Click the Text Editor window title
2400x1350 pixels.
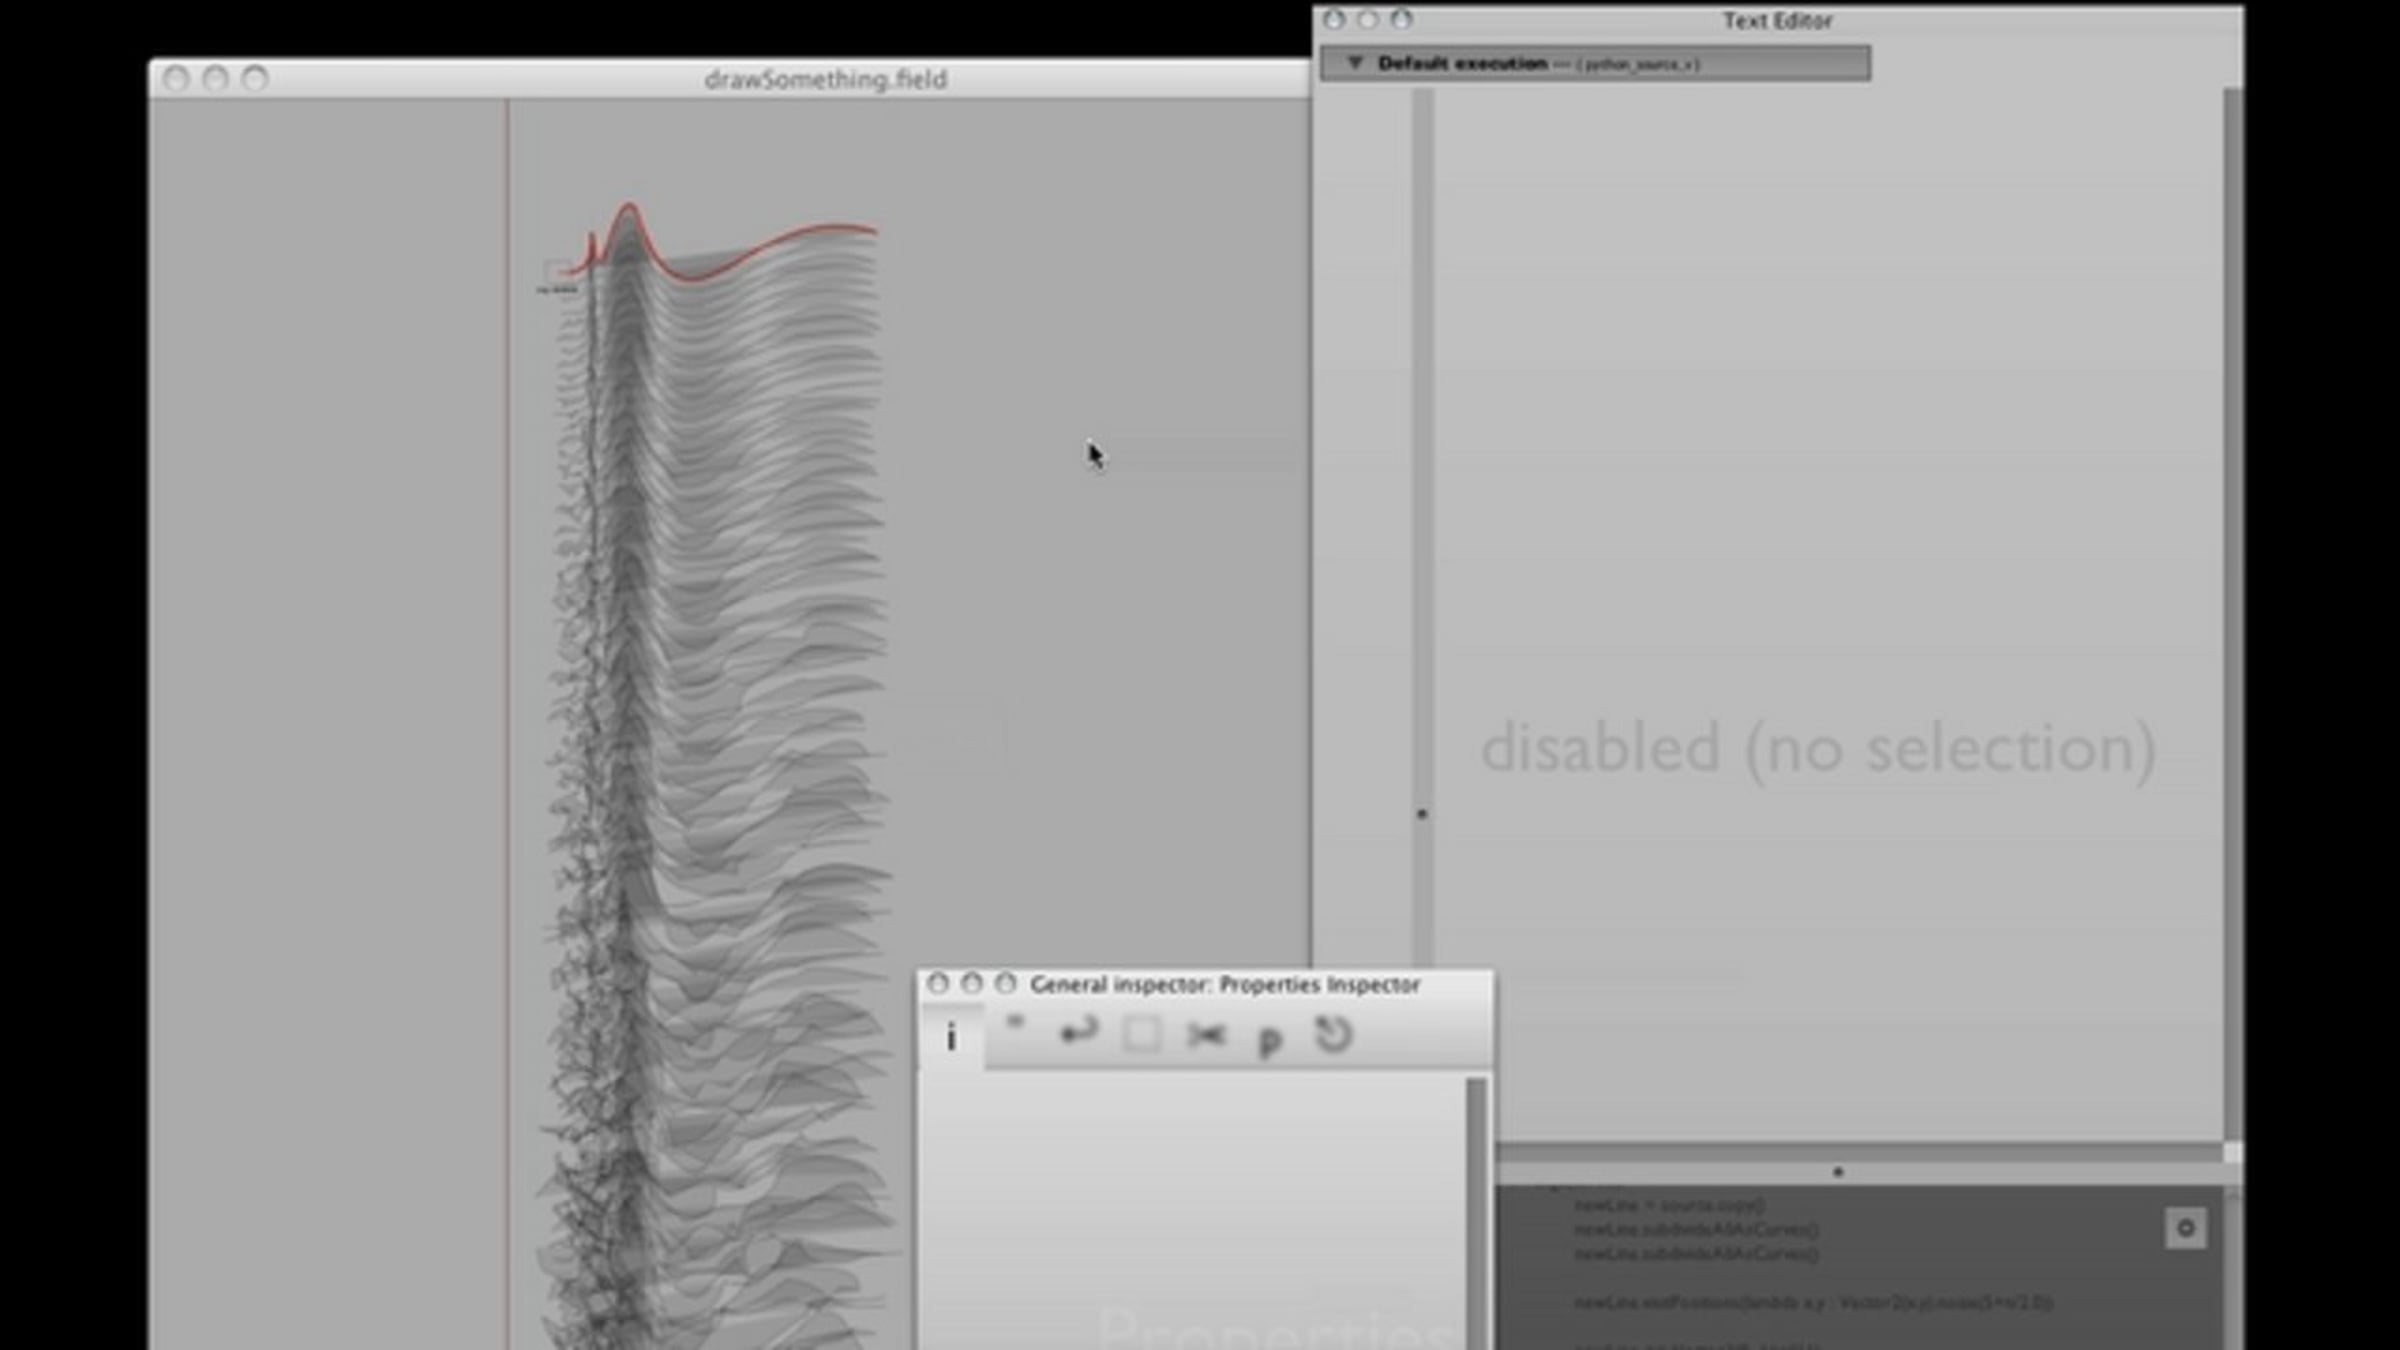pos(1777,21)
